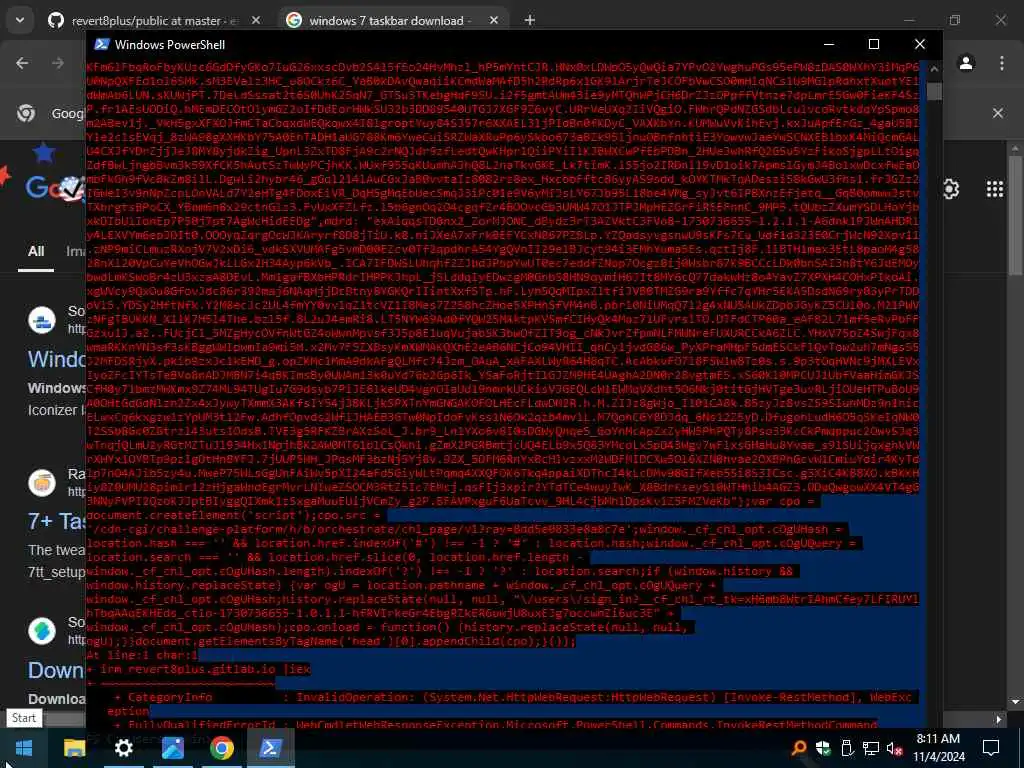Open Google quick settings gear
This screenshot has width=1024, height=768.
(950, 189)
